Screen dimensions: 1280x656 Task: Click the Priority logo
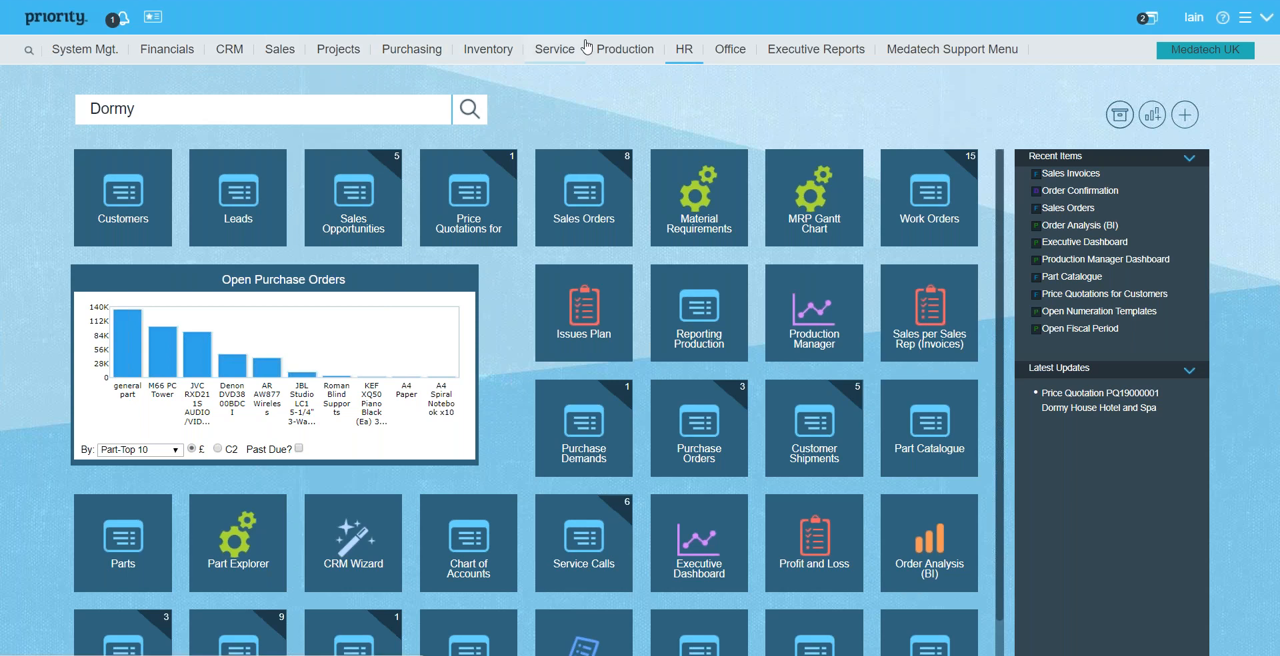[56, 18]
